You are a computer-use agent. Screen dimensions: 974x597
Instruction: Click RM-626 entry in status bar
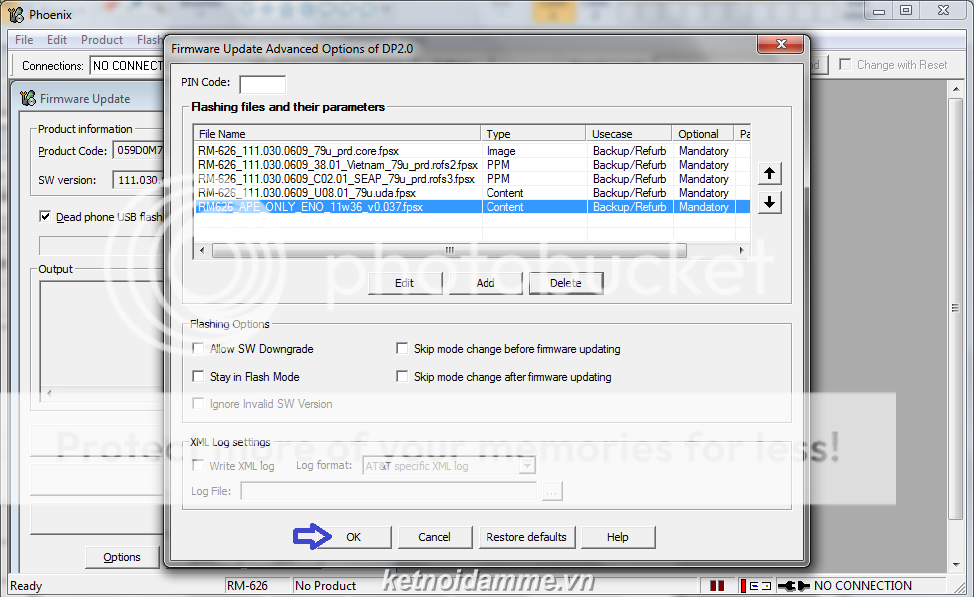coord(247,586)
